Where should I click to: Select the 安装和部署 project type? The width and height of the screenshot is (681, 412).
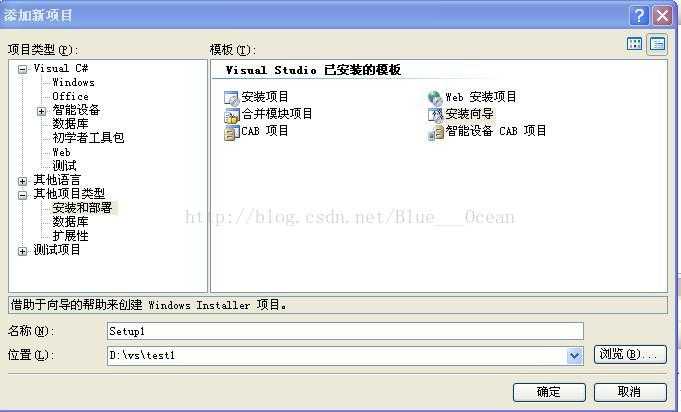click(x=83, y=208)
